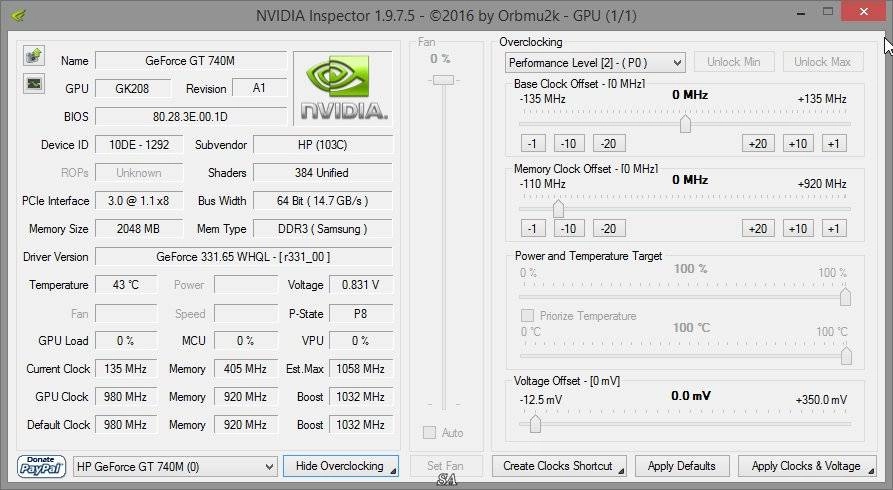Toggle the Priorize Temperature checkbox

click(x=527, y=316)
